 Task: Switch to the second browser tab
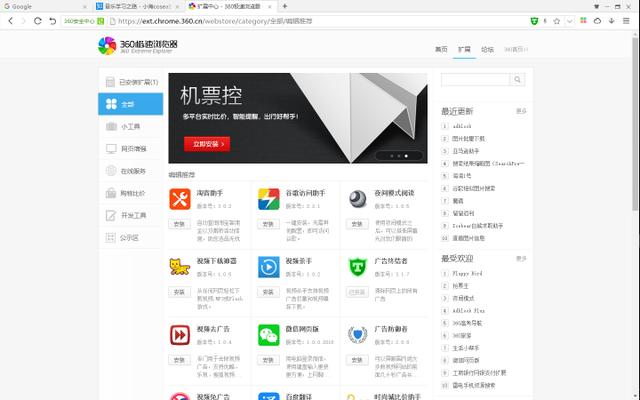coord(138,7)
